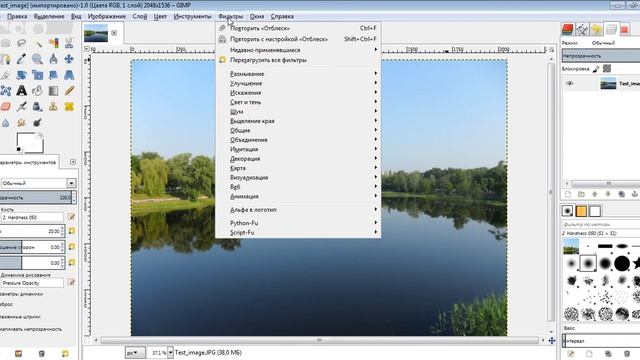Click the foreground/background color swatch
The image size is (640, 360).
[29, 143]
